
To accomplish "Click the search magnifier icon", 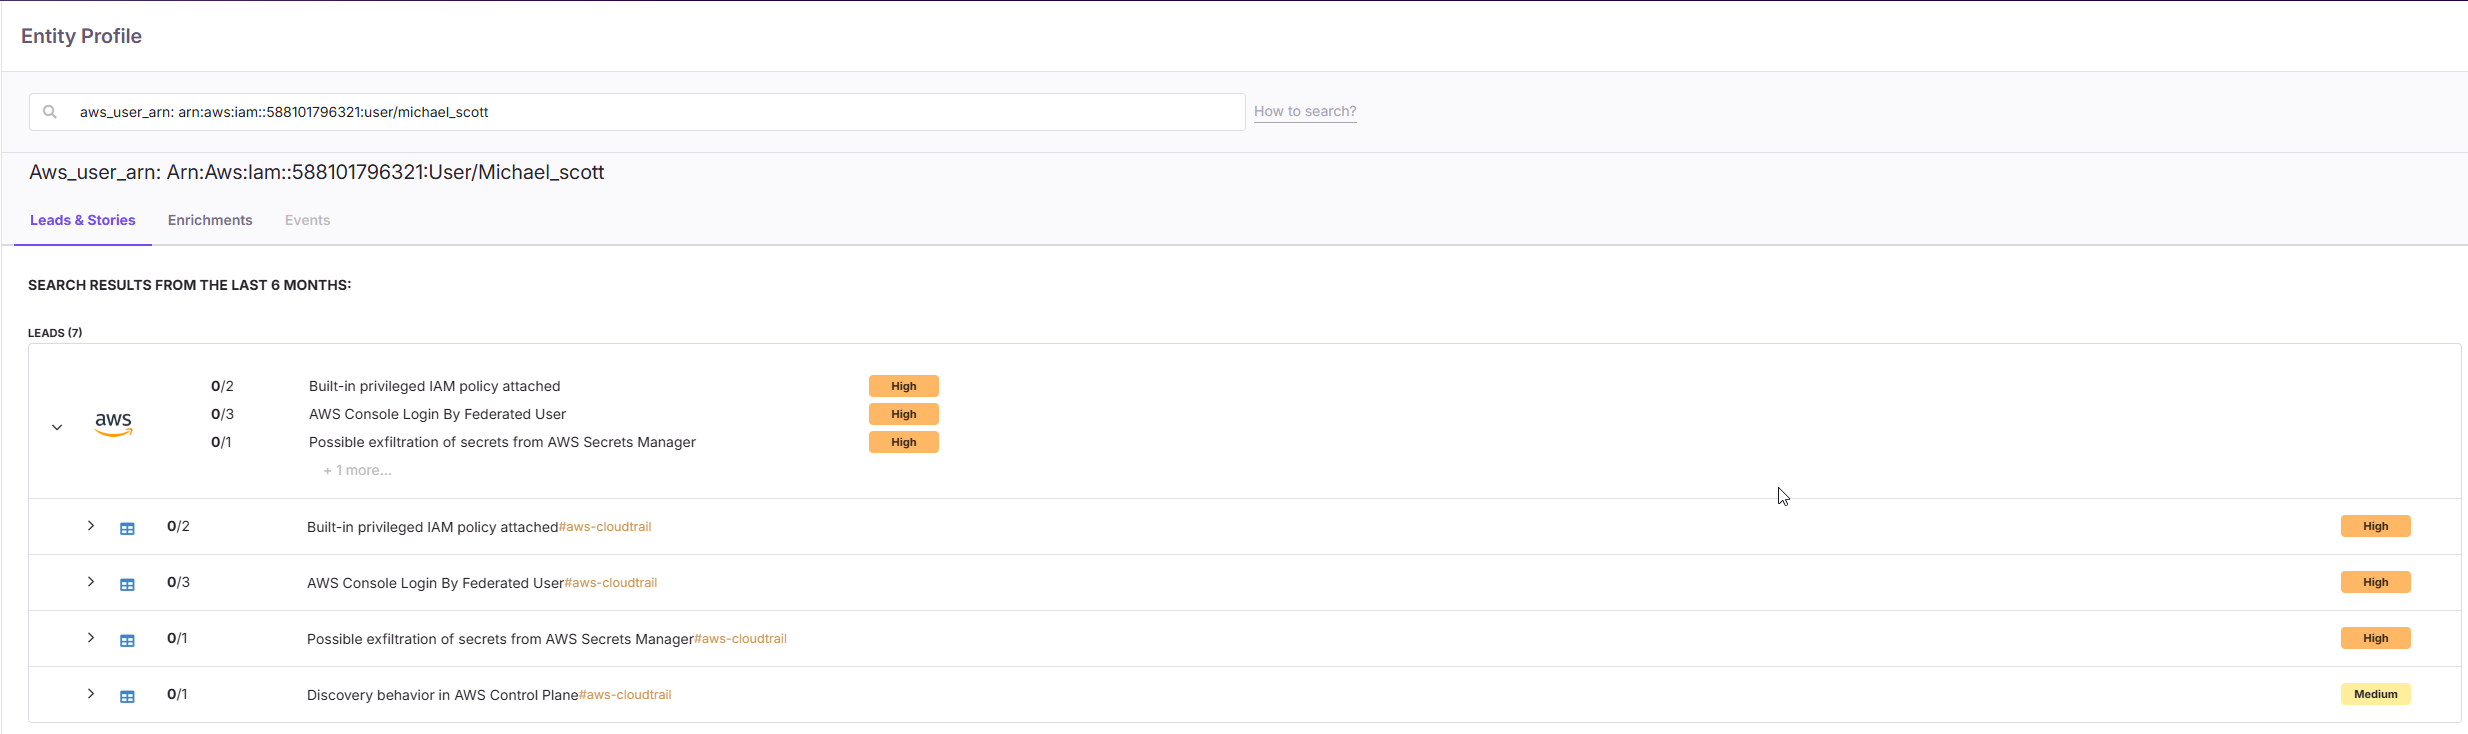I will click(x=50, y=112).
